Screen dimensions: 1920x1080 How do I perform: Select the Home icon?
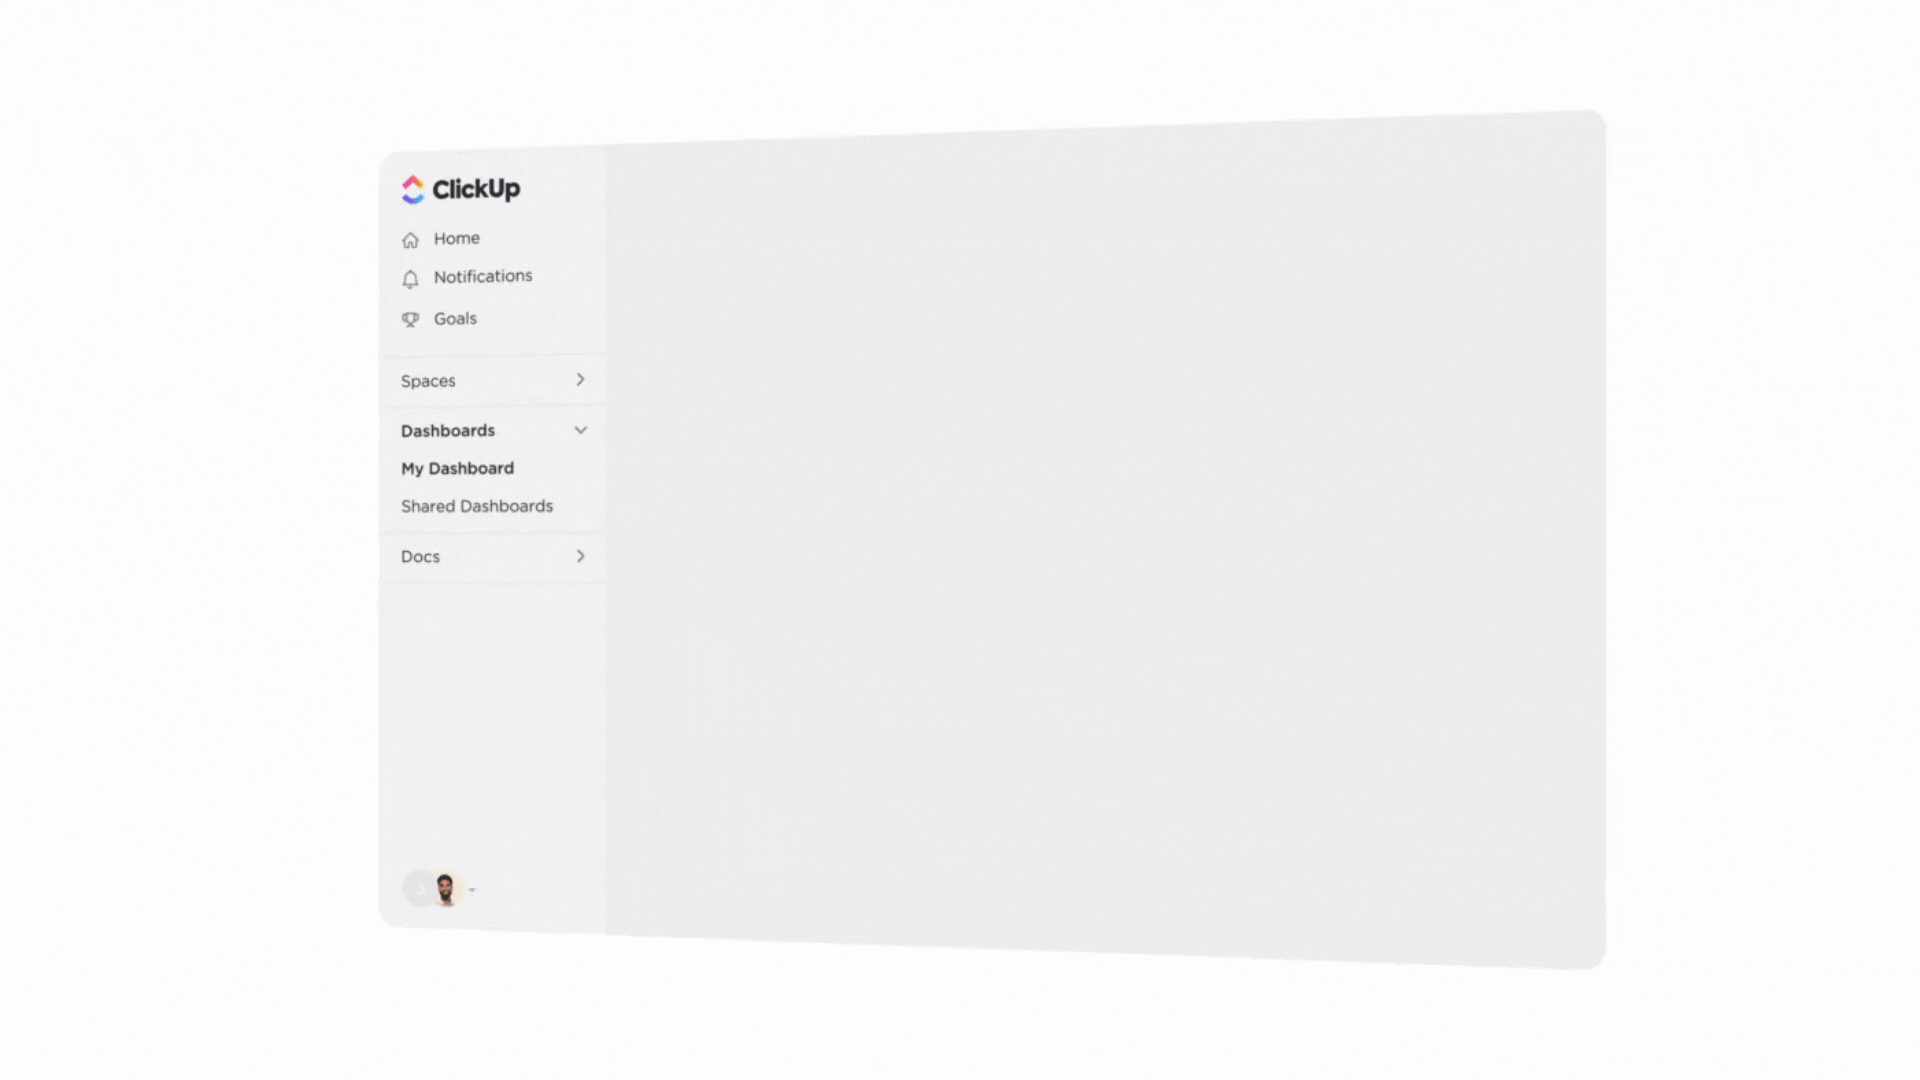coord(409,240)
